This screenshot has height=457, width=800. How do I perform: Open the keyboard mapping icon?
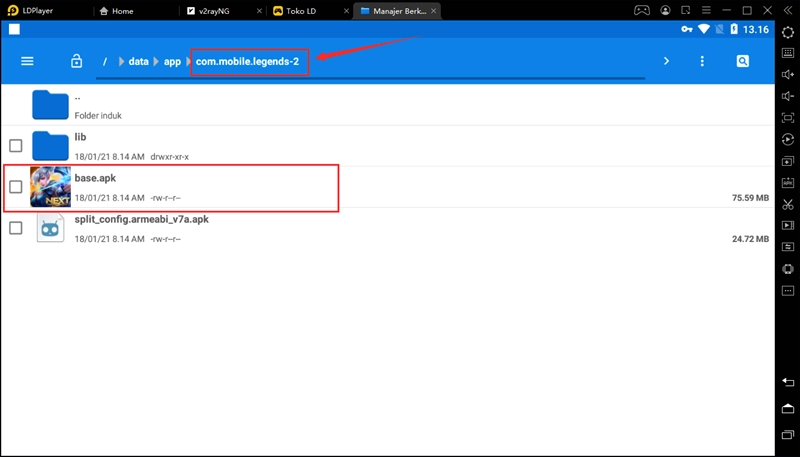pyautogui.click(x=788, y=53)
